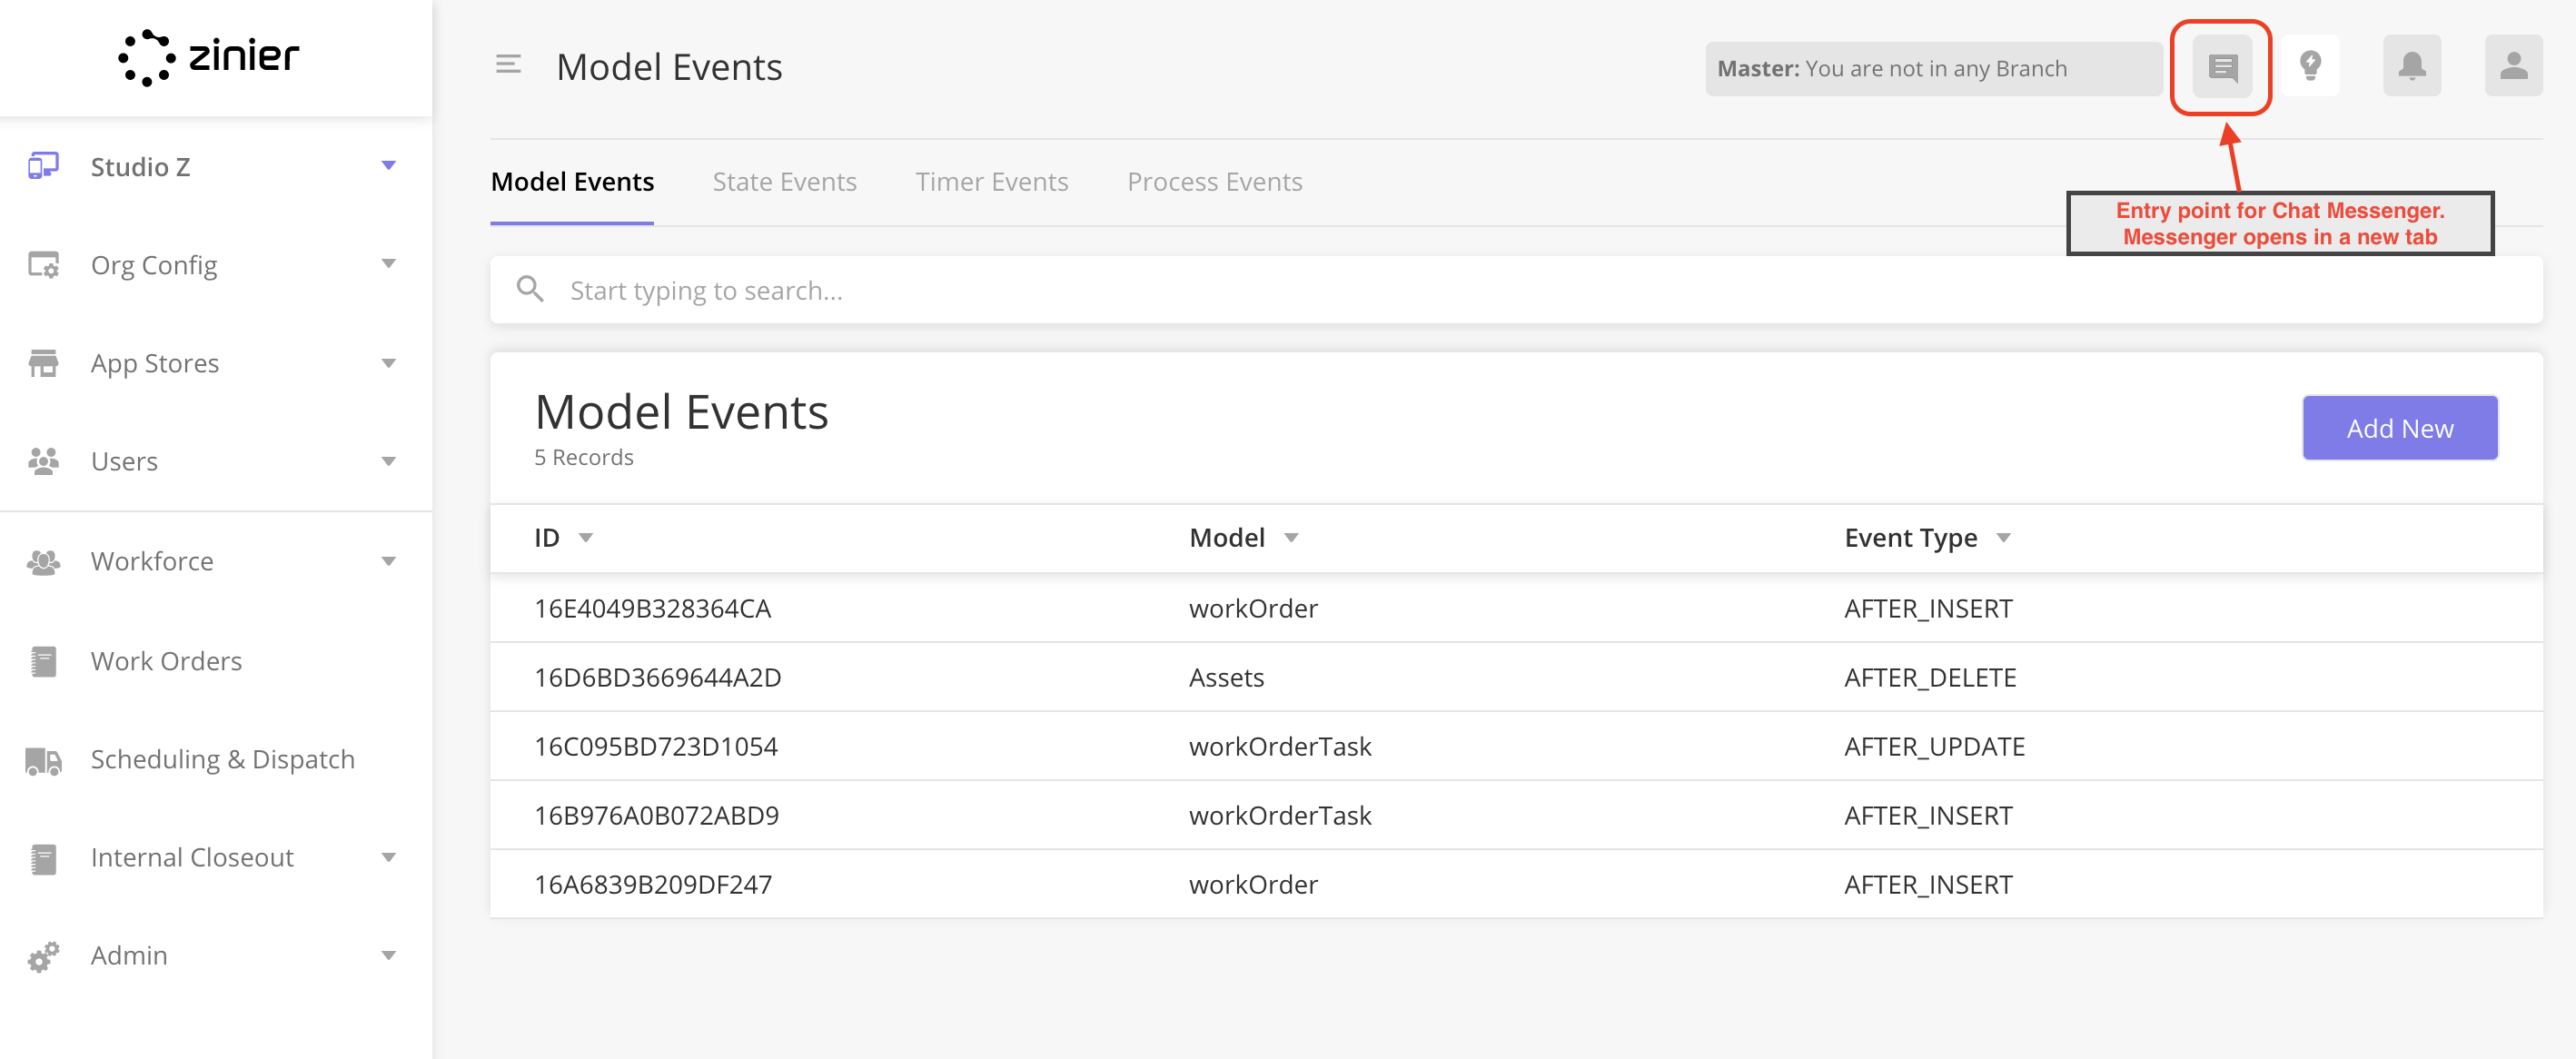This screenshot has width=2576, height=1059.
Task: Open record 16E4049B328364CA
Action: click(1516, 608)
